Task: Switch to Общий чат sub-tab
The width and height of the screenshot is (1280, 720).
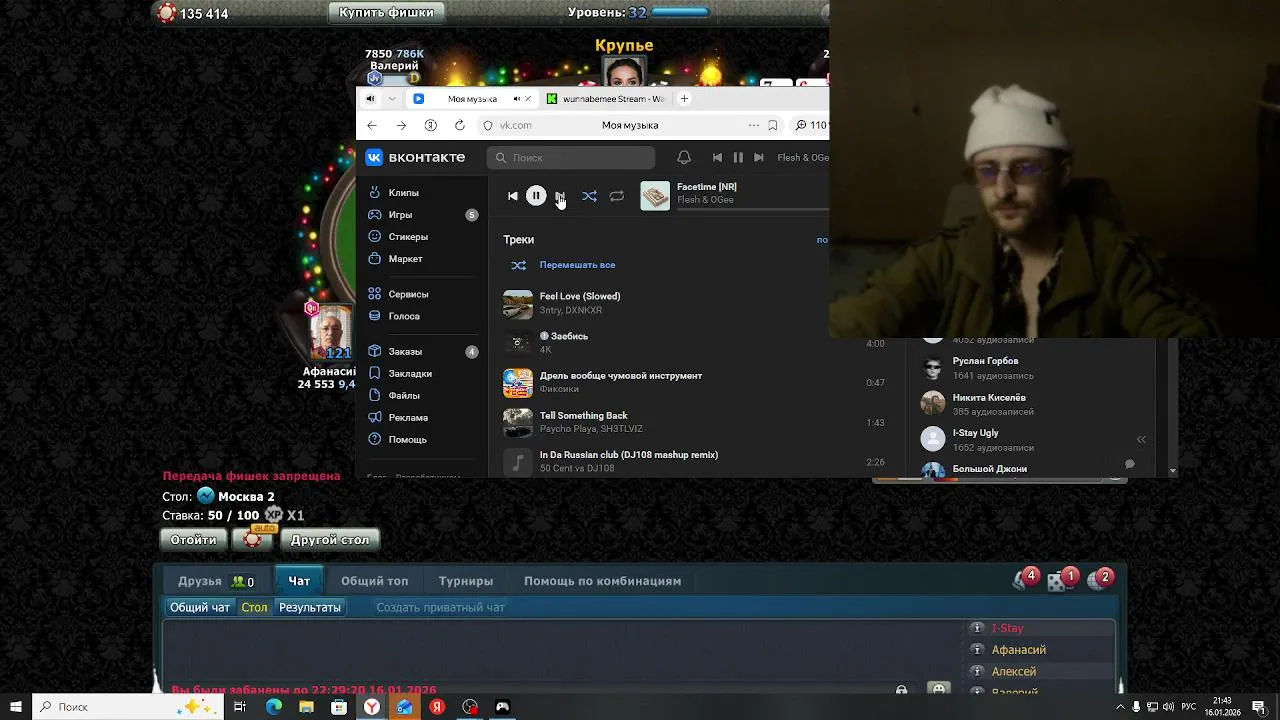Action: (200, 607)
